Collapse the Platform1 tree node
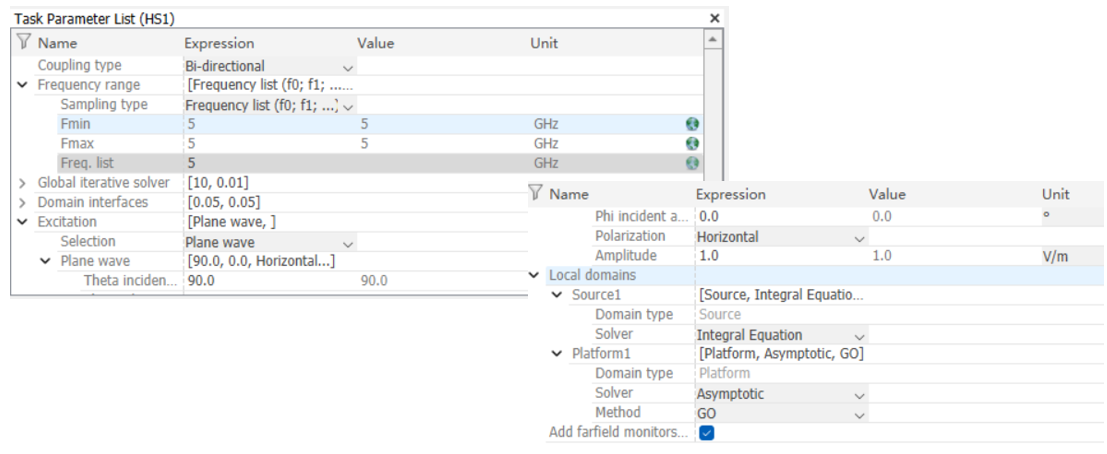The height and width of the screenshot is (454, 1107). click(x=557, y=354)
